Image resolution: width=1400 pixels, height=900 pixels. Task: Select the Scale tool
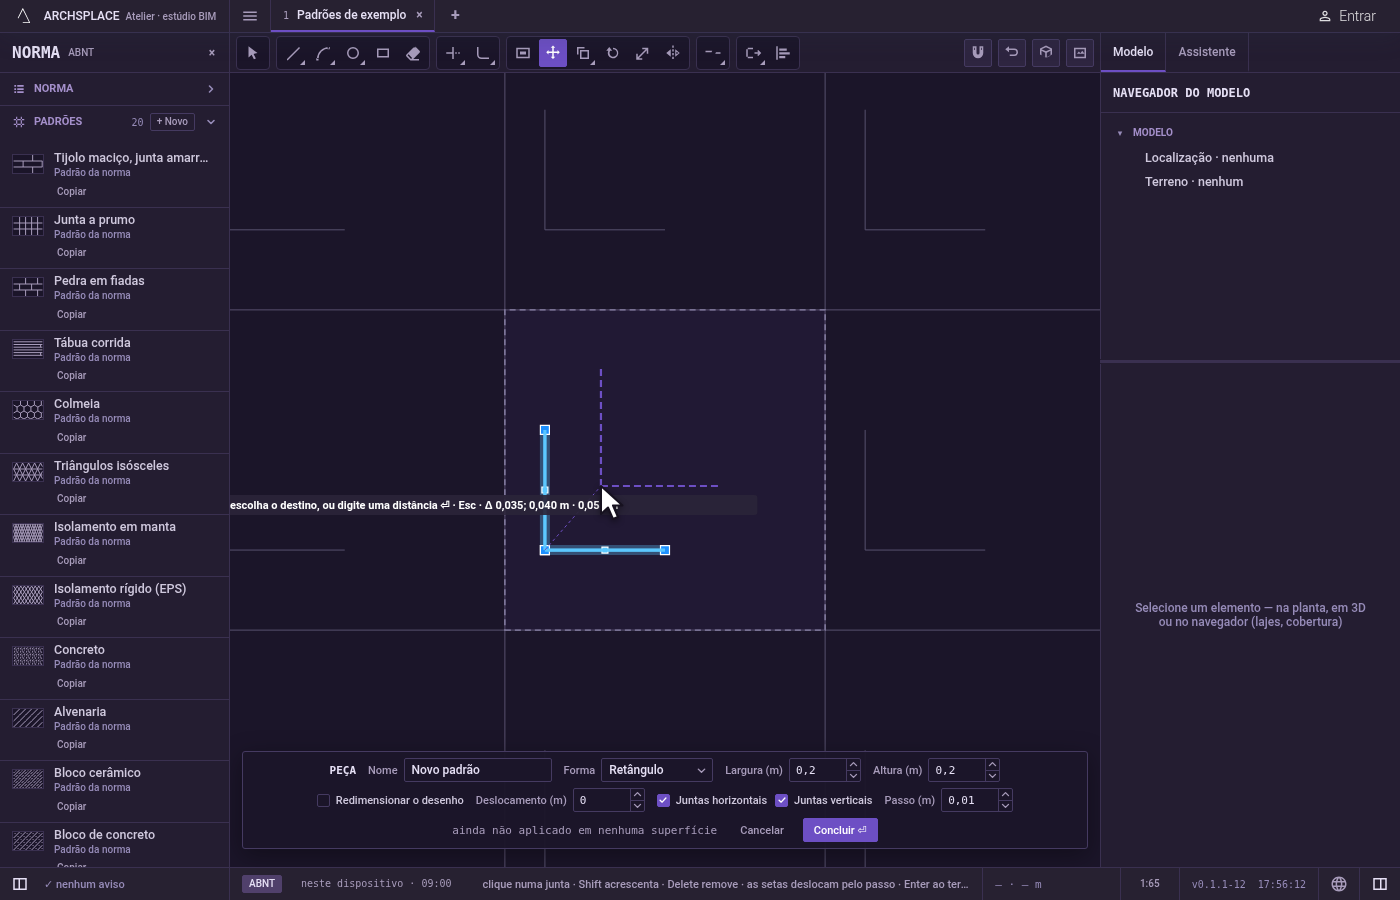[x=643, y=53]
